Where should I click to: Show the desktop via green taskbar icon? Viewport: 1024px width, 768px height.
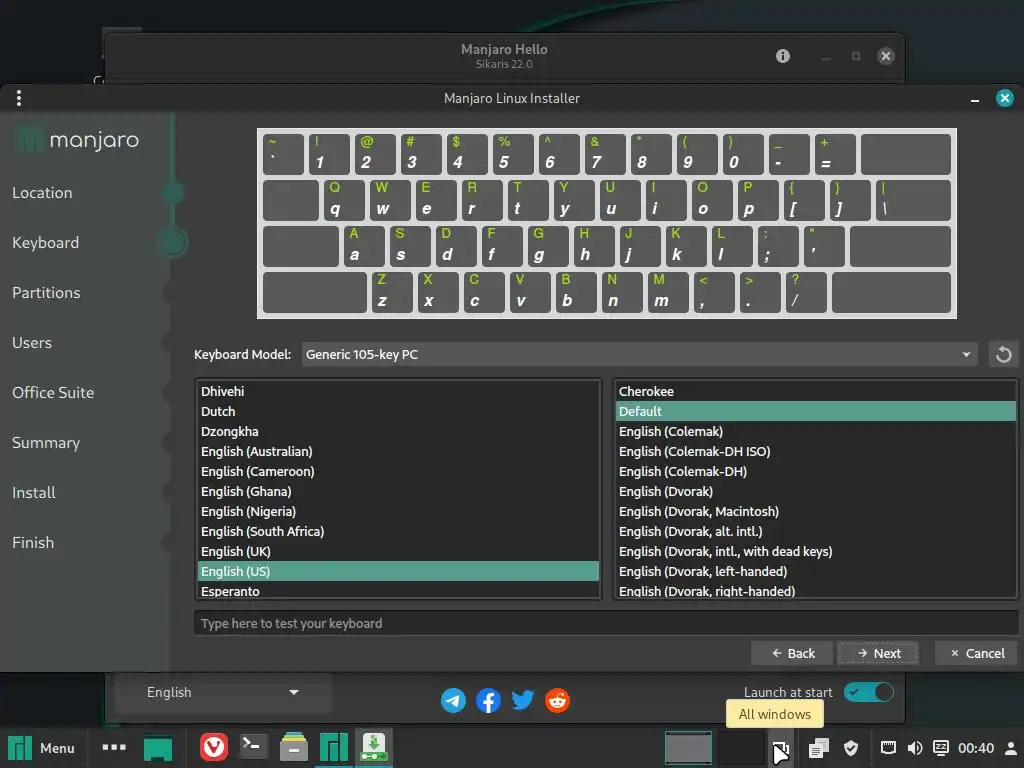[157, 748]
